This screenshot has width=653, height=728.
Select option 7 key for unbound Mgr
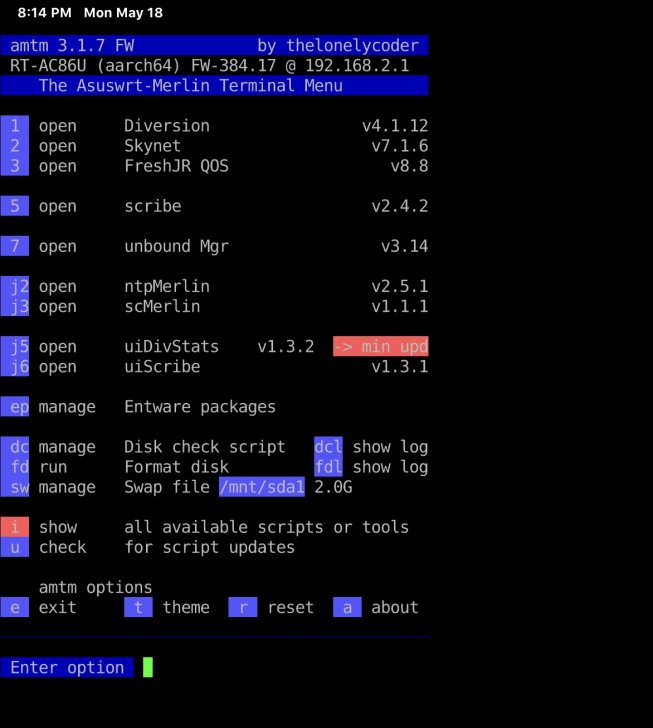coord(14,246)
